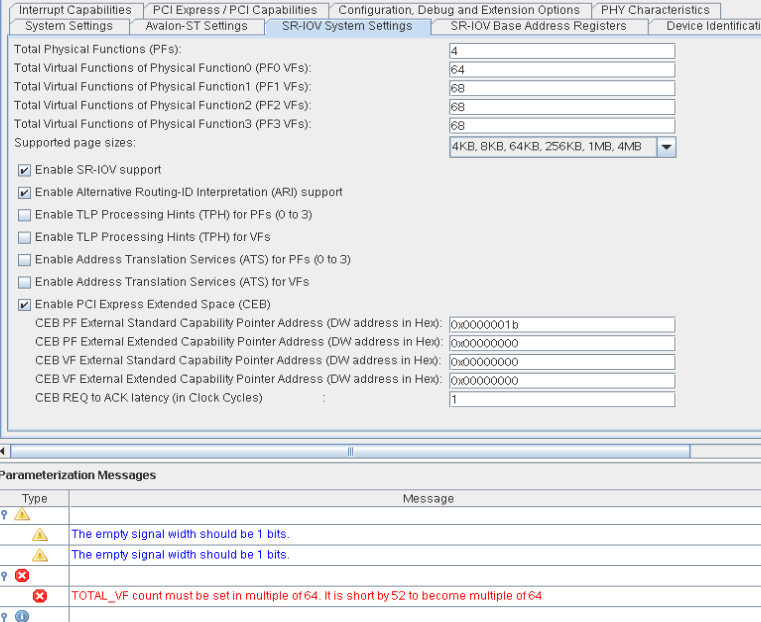Click the first empty signal width warning icon
The height and width of the screenshot is (622, 761).
pos(40,535)
